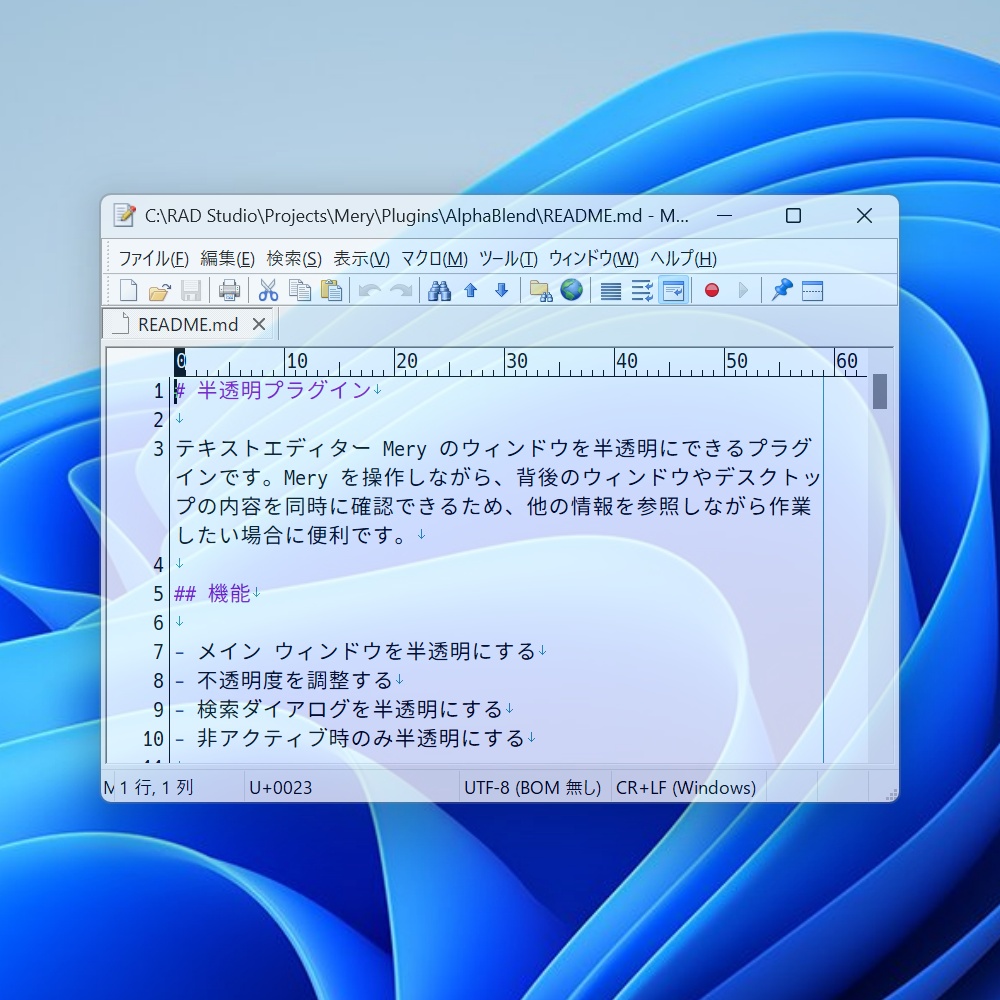Start macro recording with the red circle
Screen dimensions: 1000x1000
(712, 291)
